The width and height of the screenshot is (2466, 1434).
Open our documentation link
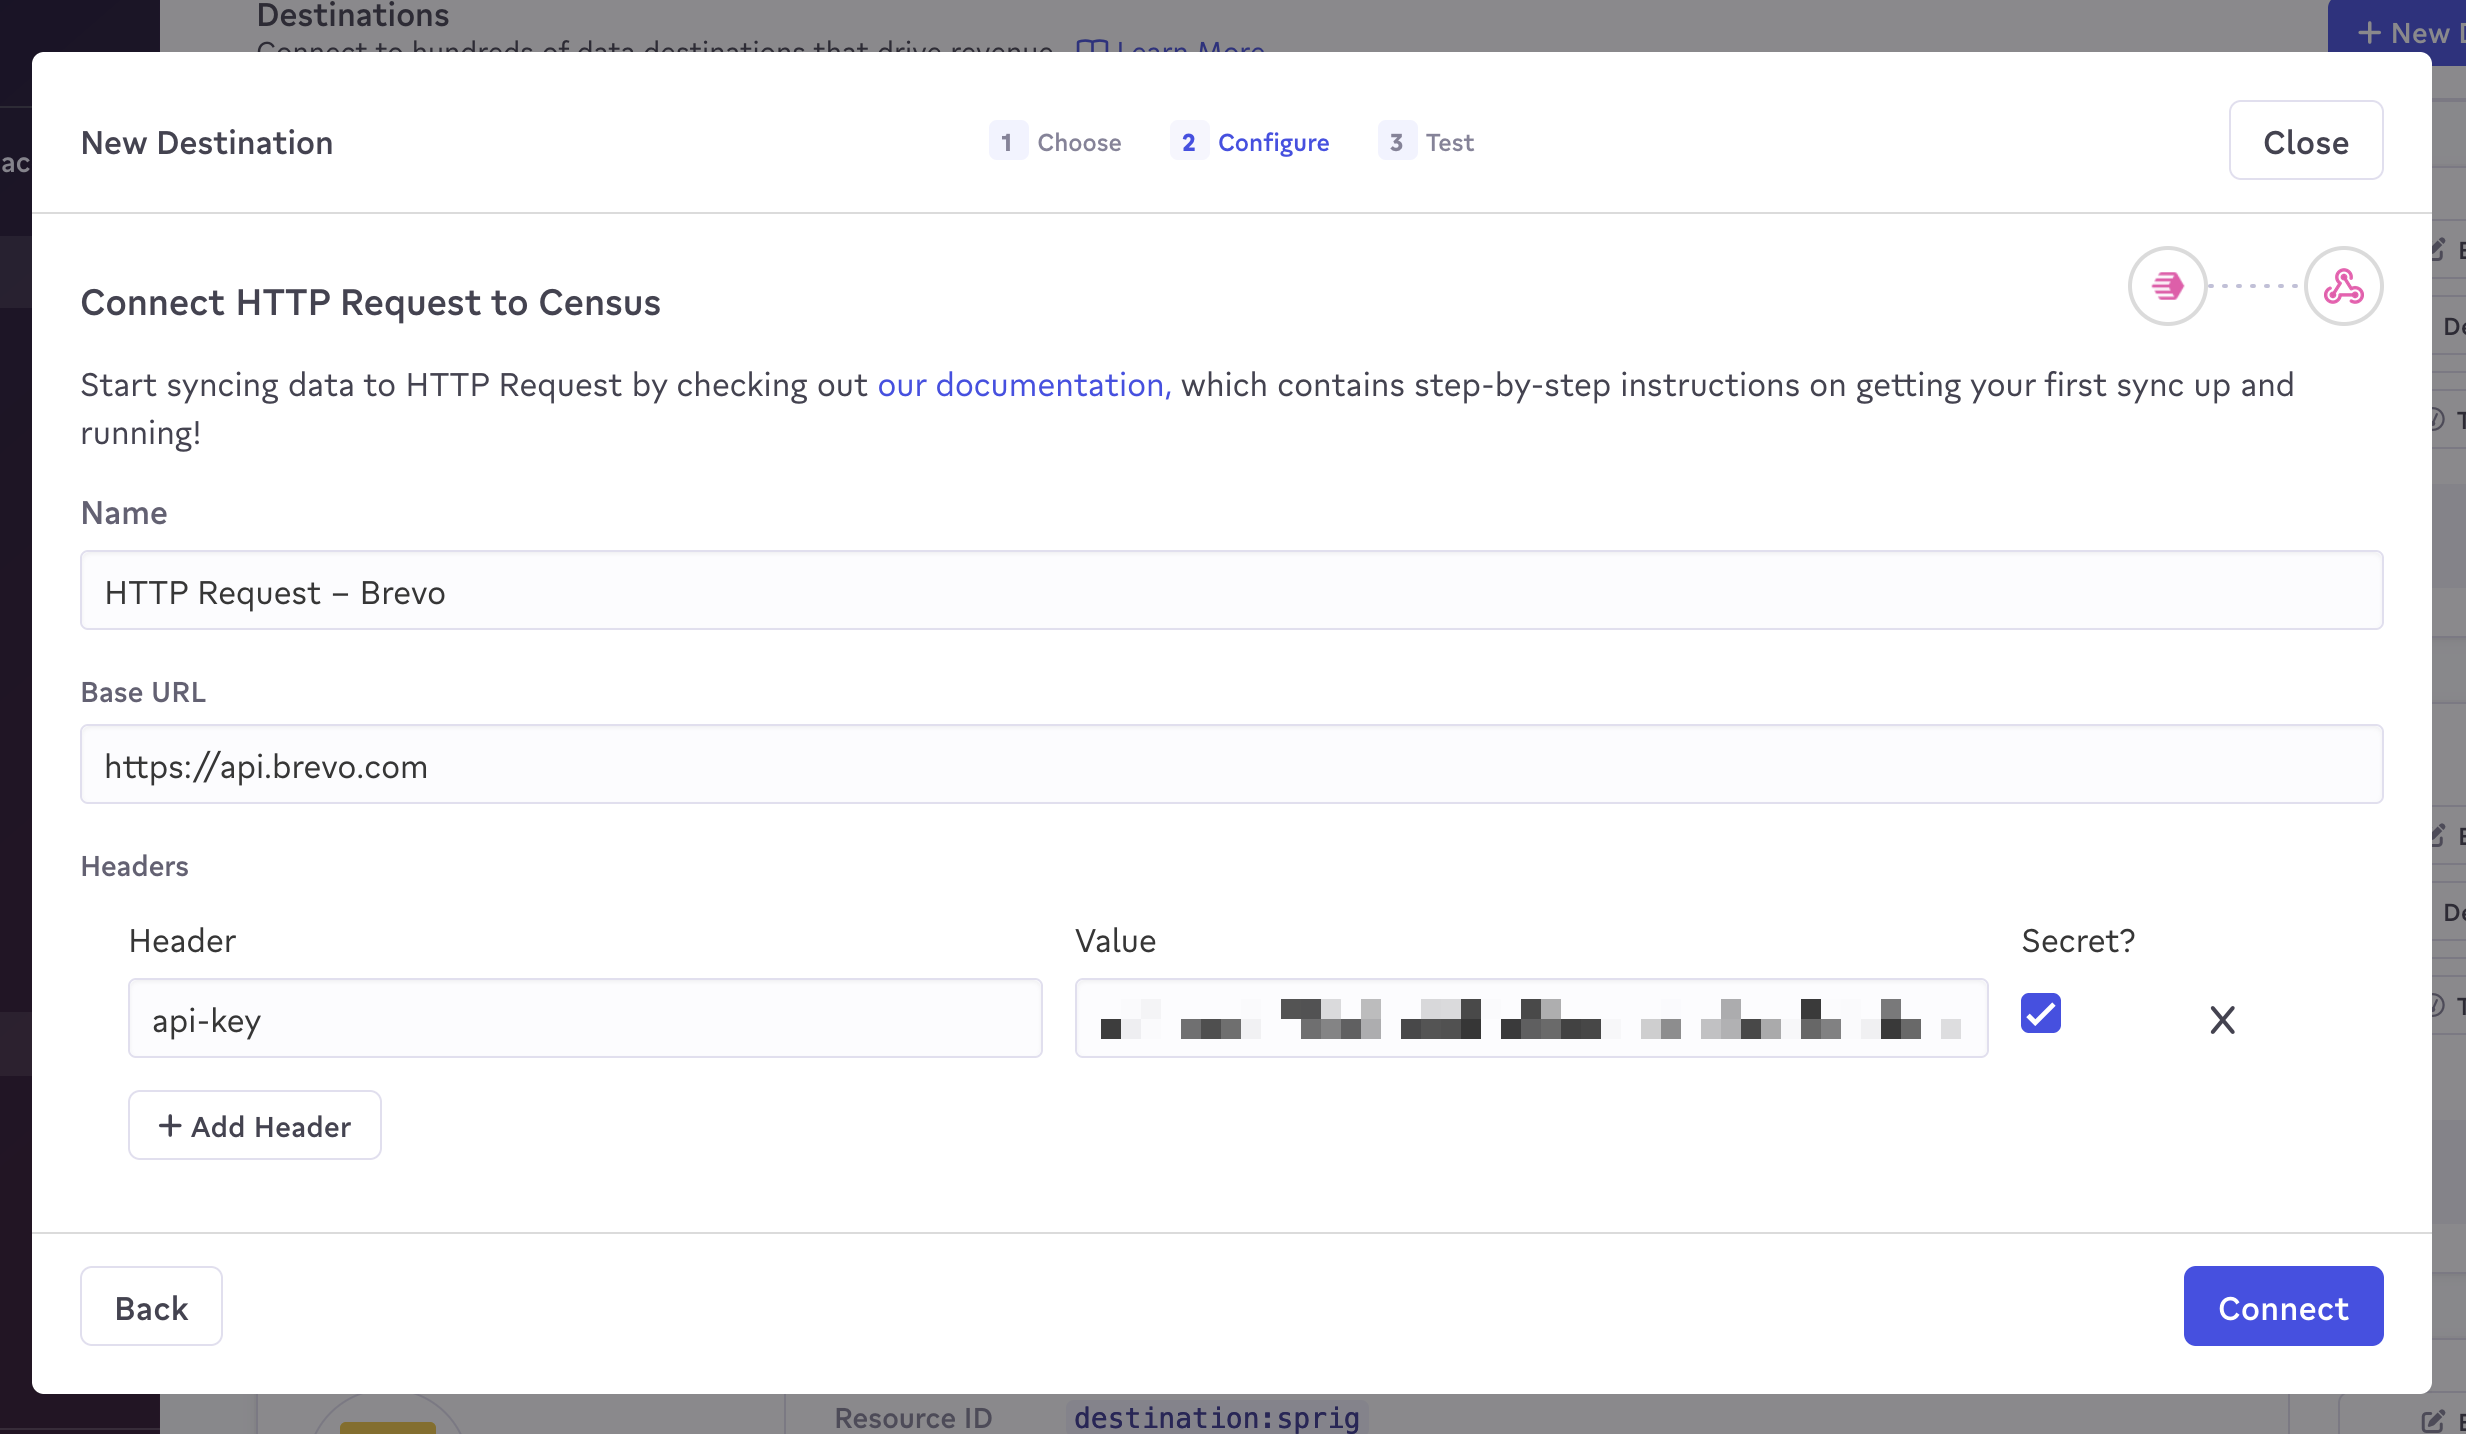click(1023, 385)
